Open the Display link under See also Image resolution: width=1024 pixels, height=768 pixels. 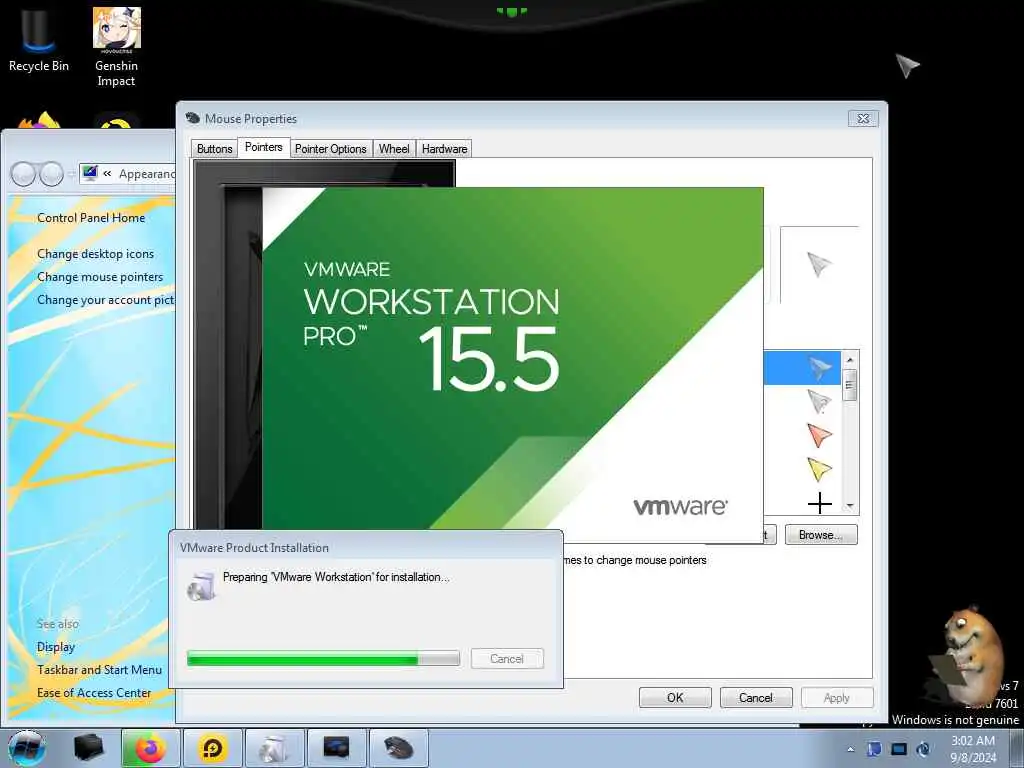56,647
